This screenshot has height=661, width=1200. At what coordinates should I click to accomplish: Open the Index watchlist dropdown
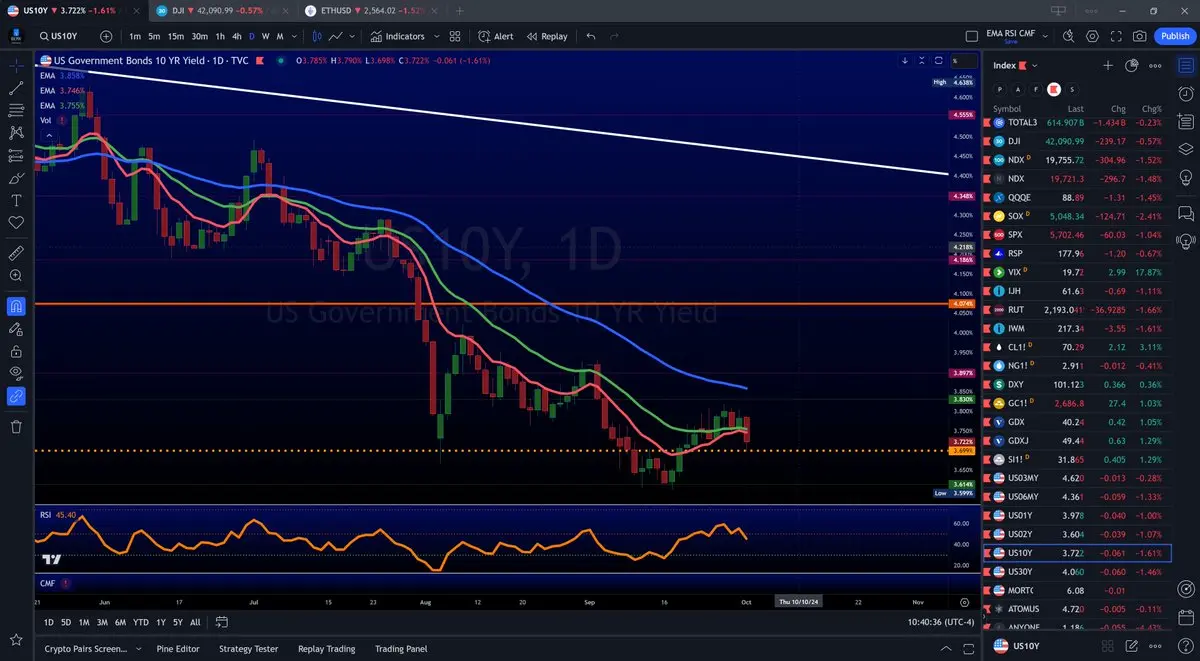(1034, 66)
